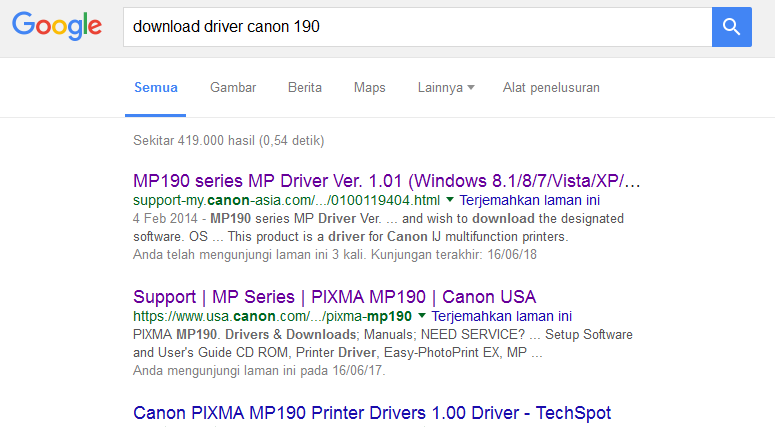Click the 'Sekitar 419.000 hasil (0,54 detik)' text

(x=228, y=141)
